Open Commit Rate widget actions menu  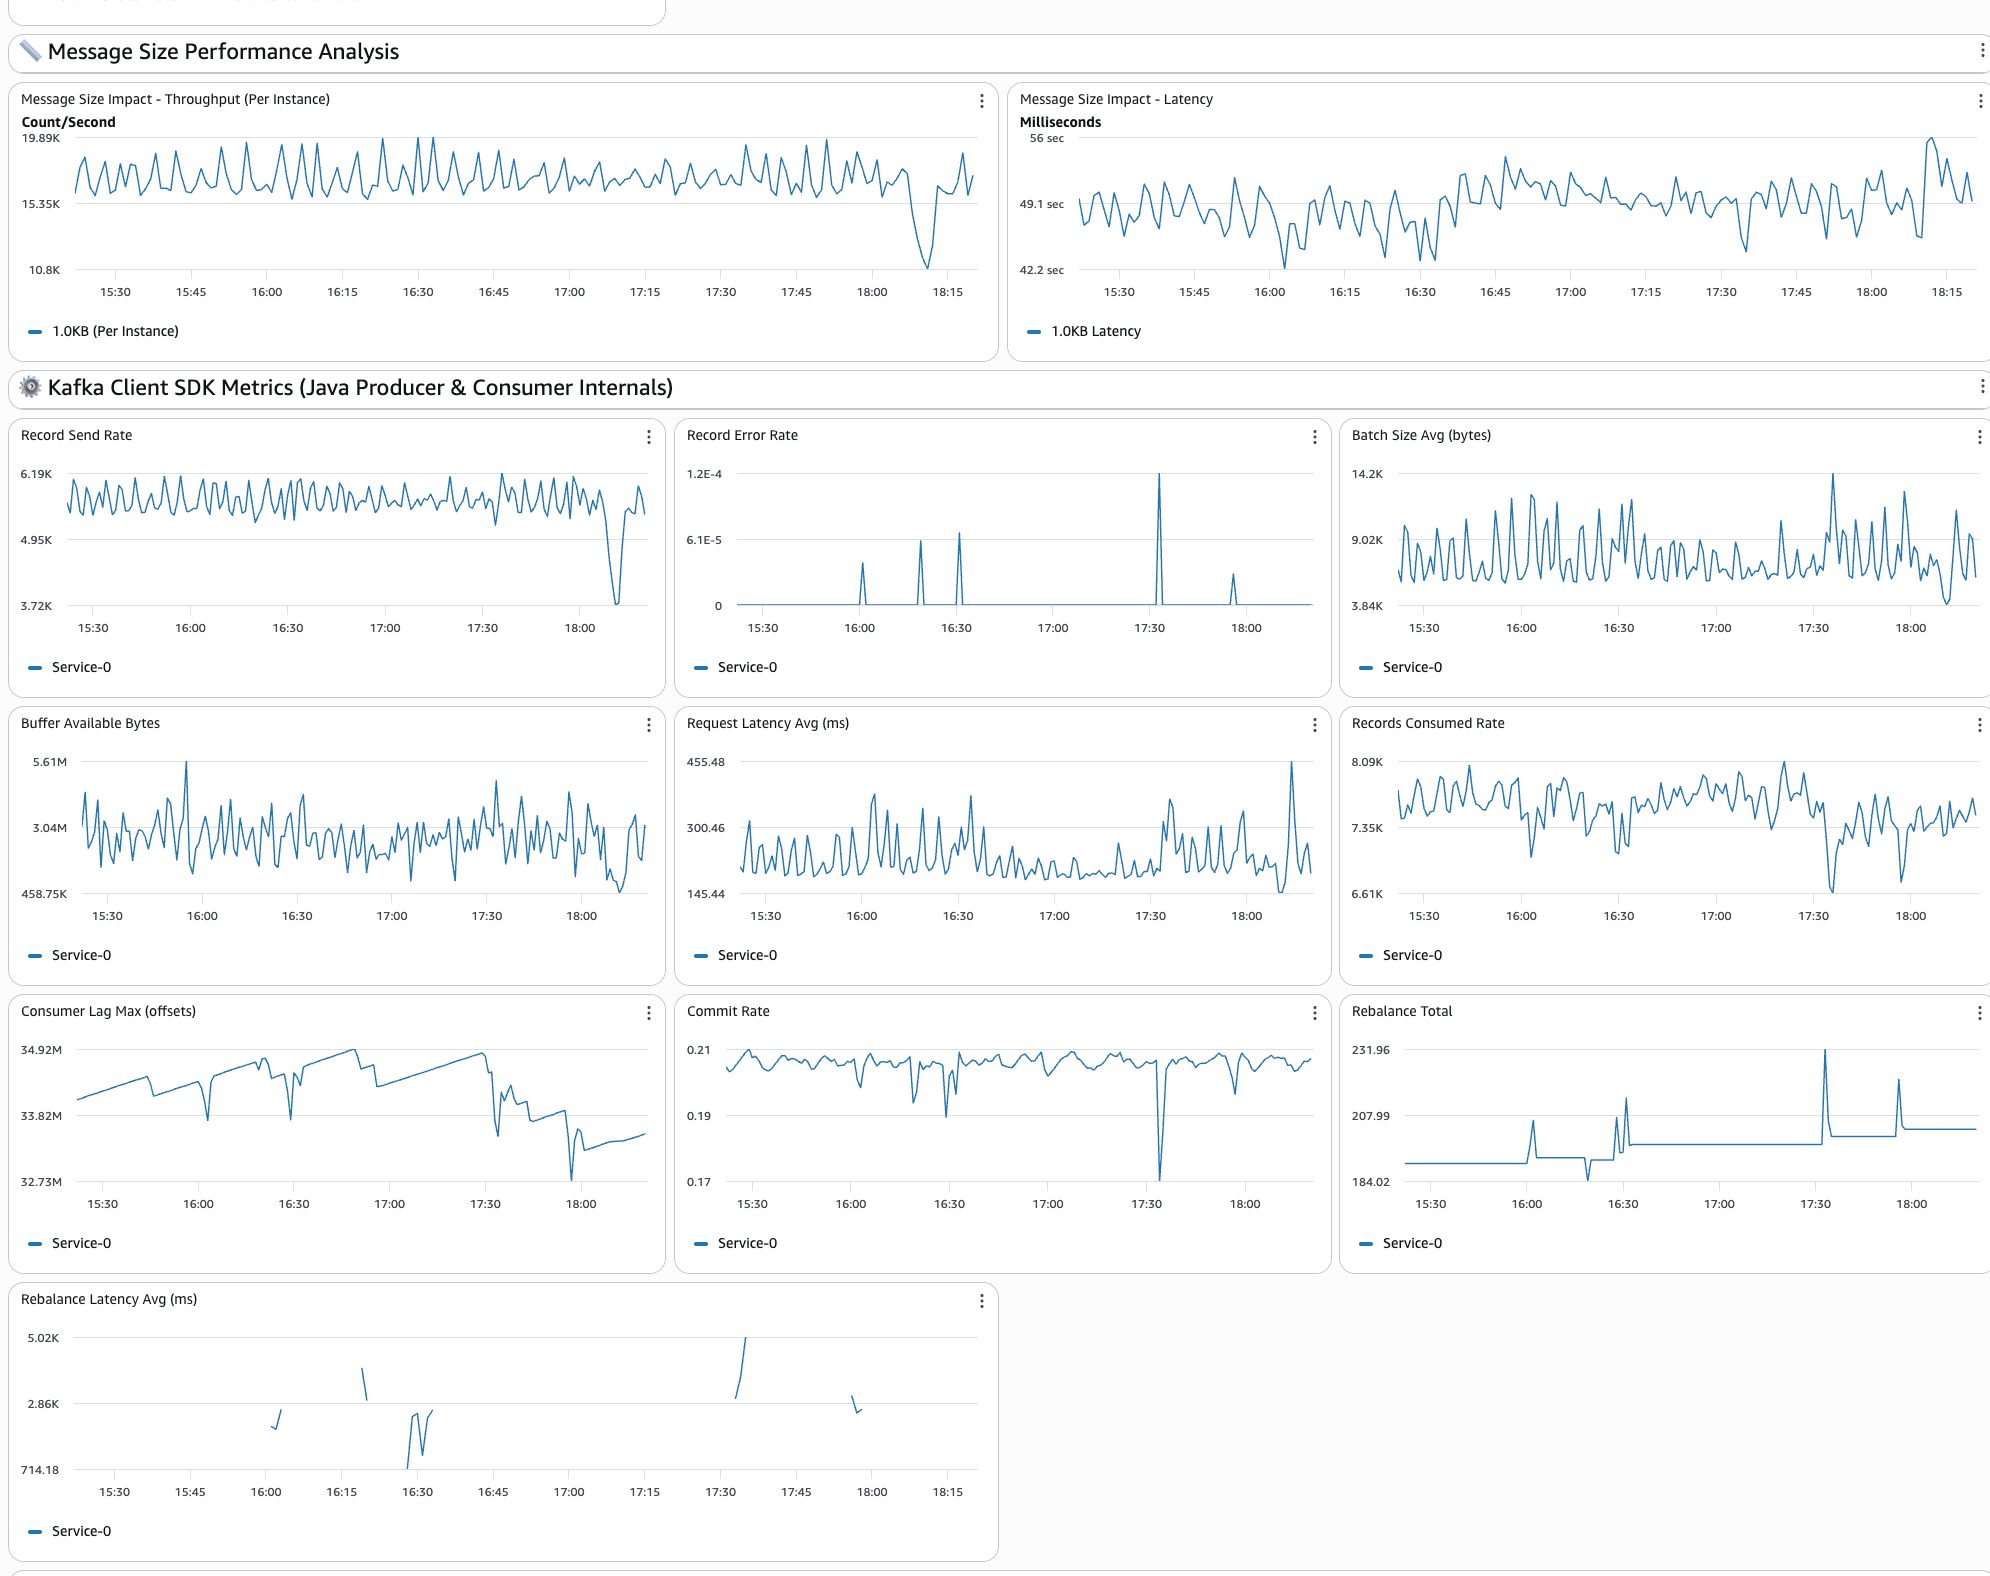1314,1013
